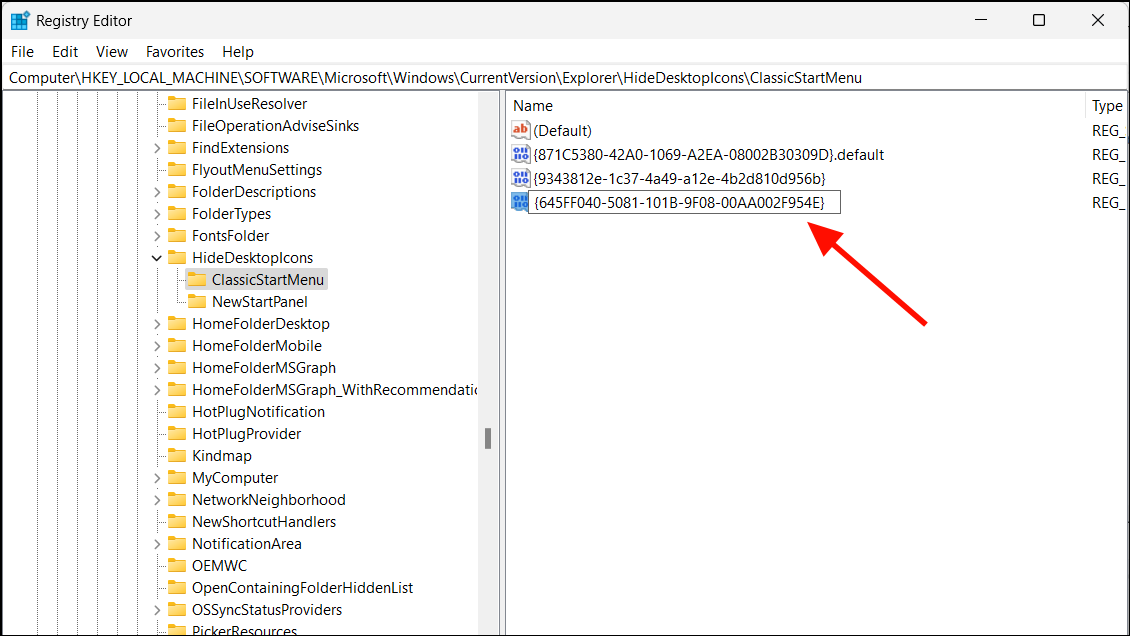Viewport: 1130px width, 636px height.
Task: Select the (Default) value name
Action: [562, 130]
